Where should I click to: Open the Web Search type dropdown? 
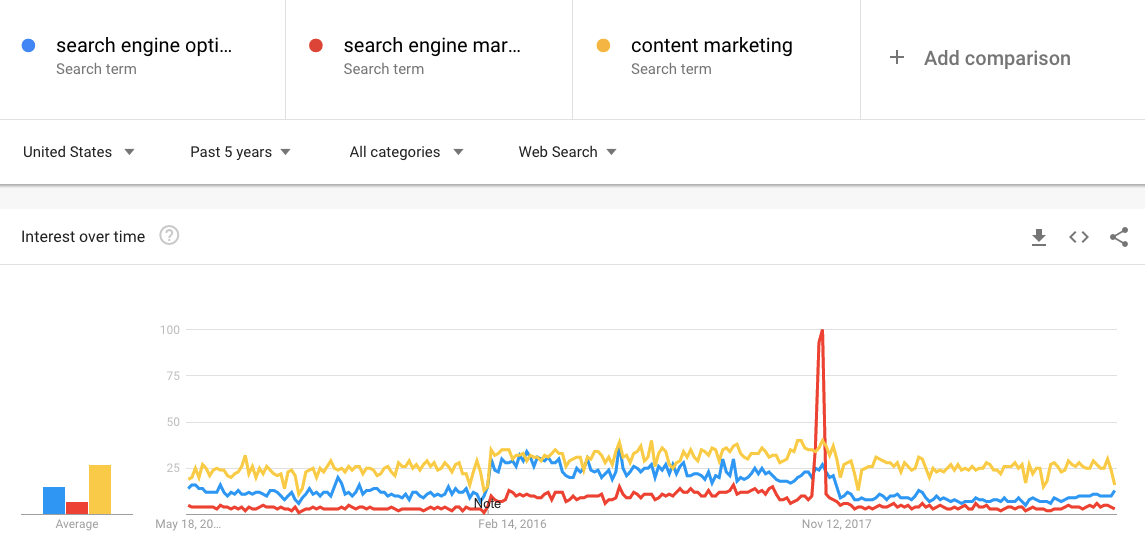click(x=567, y=152)
